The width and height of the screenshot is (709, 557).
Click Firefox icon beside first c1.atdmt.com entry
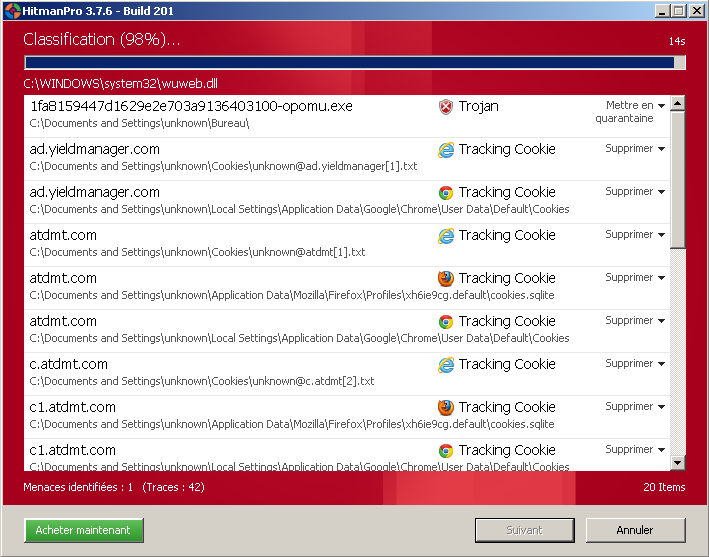pyautogui.click(x=446, y=408)
